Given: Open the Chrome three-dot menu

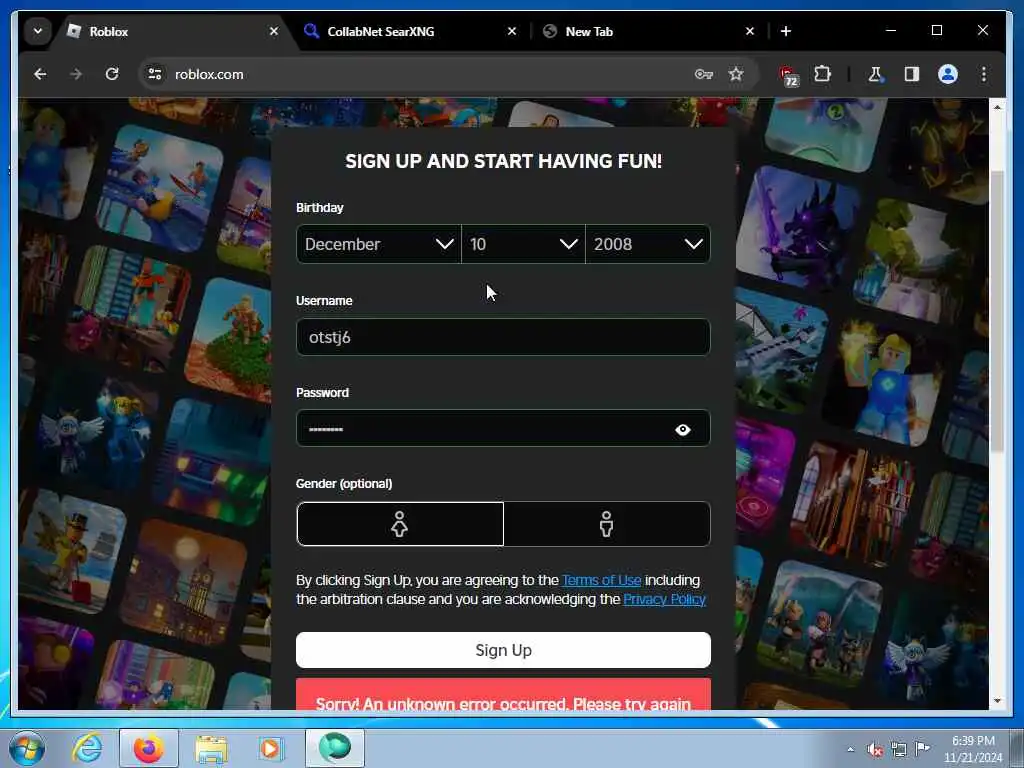Looking at the screenshot, I should tap(984, 74).
